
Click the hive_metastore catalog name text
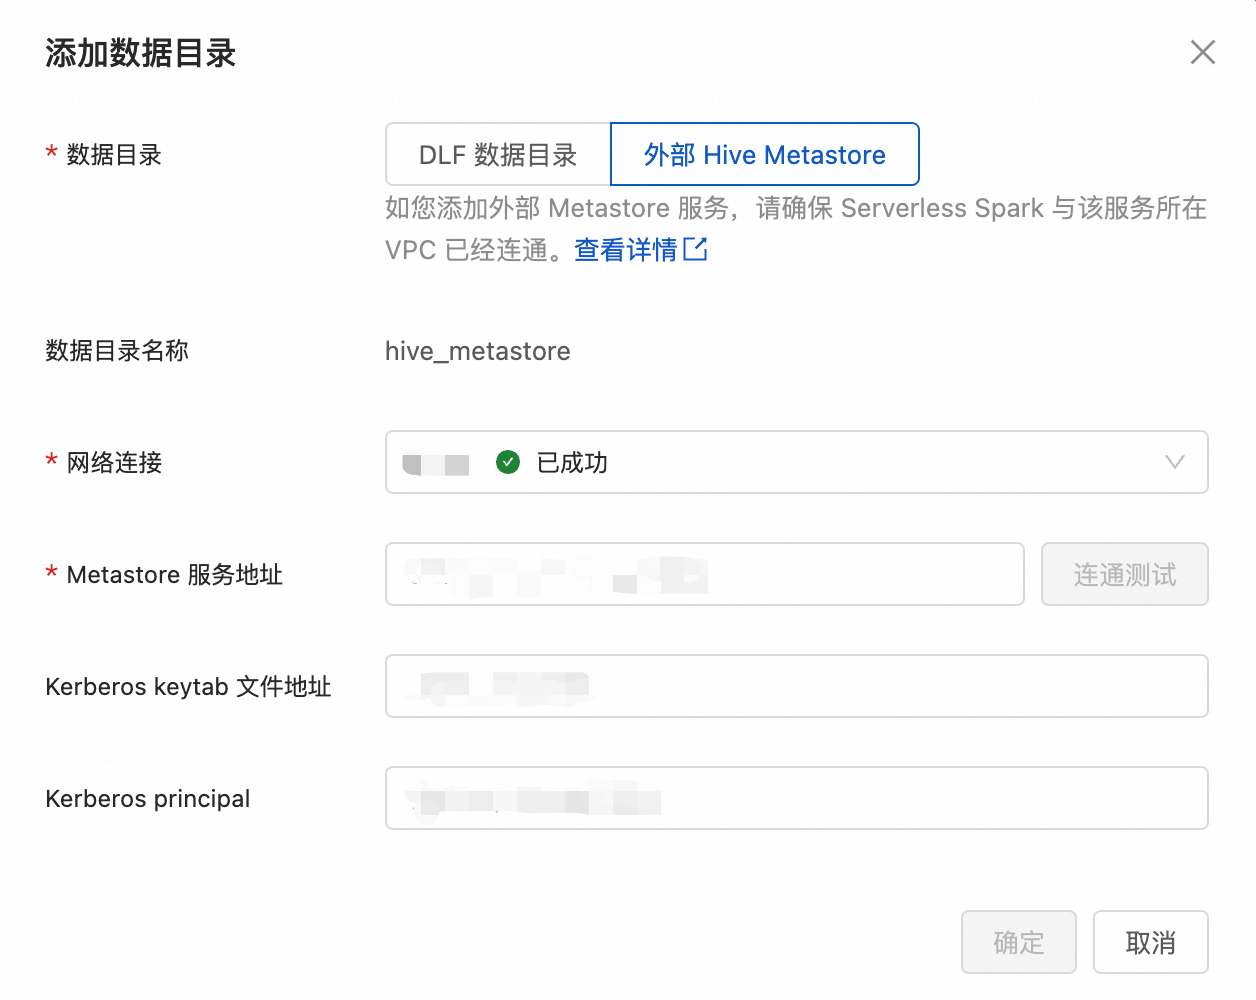(x=478, y=351)
